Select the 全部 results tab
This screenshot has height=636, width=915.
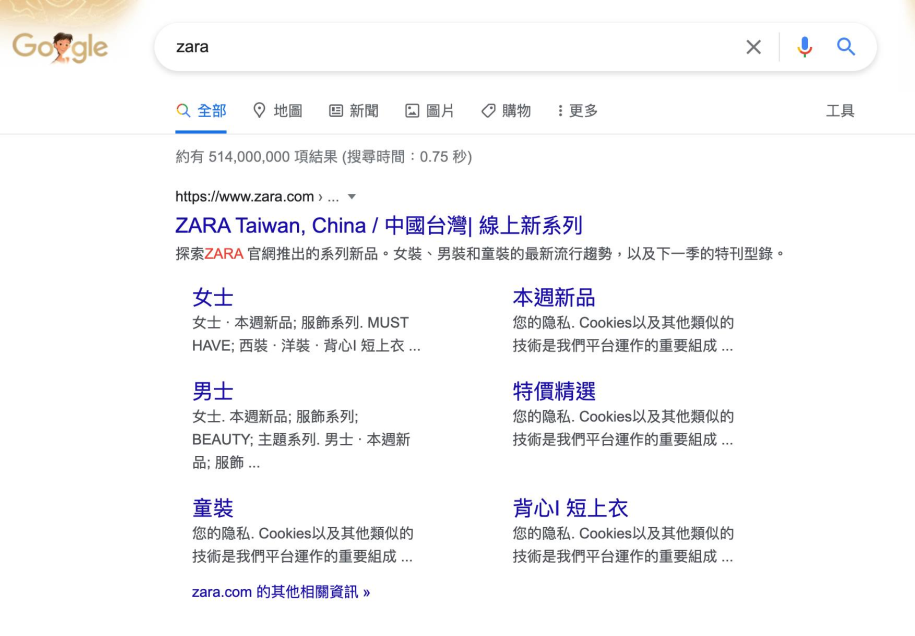pos(201,110)
